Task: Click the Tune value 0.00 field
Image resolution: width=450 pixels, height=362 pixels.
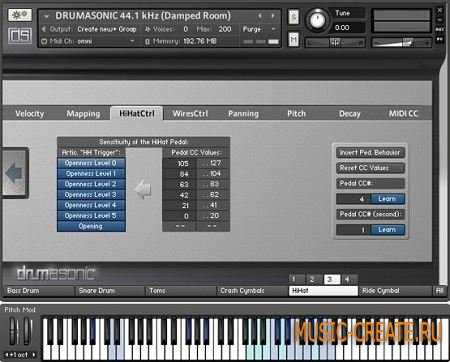Action: click(x=348, y=28)
